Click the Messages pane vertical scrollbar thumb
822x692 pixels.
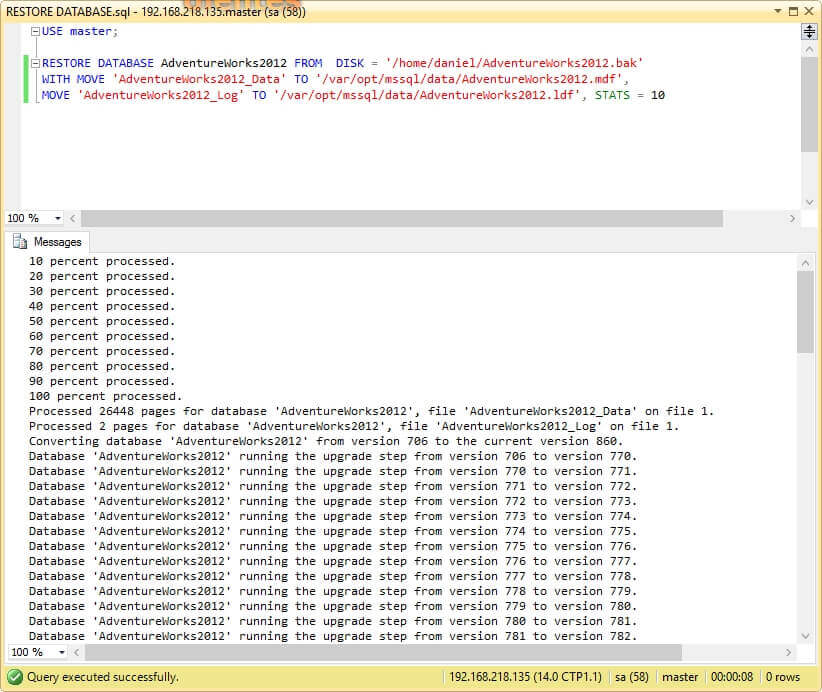805,310
